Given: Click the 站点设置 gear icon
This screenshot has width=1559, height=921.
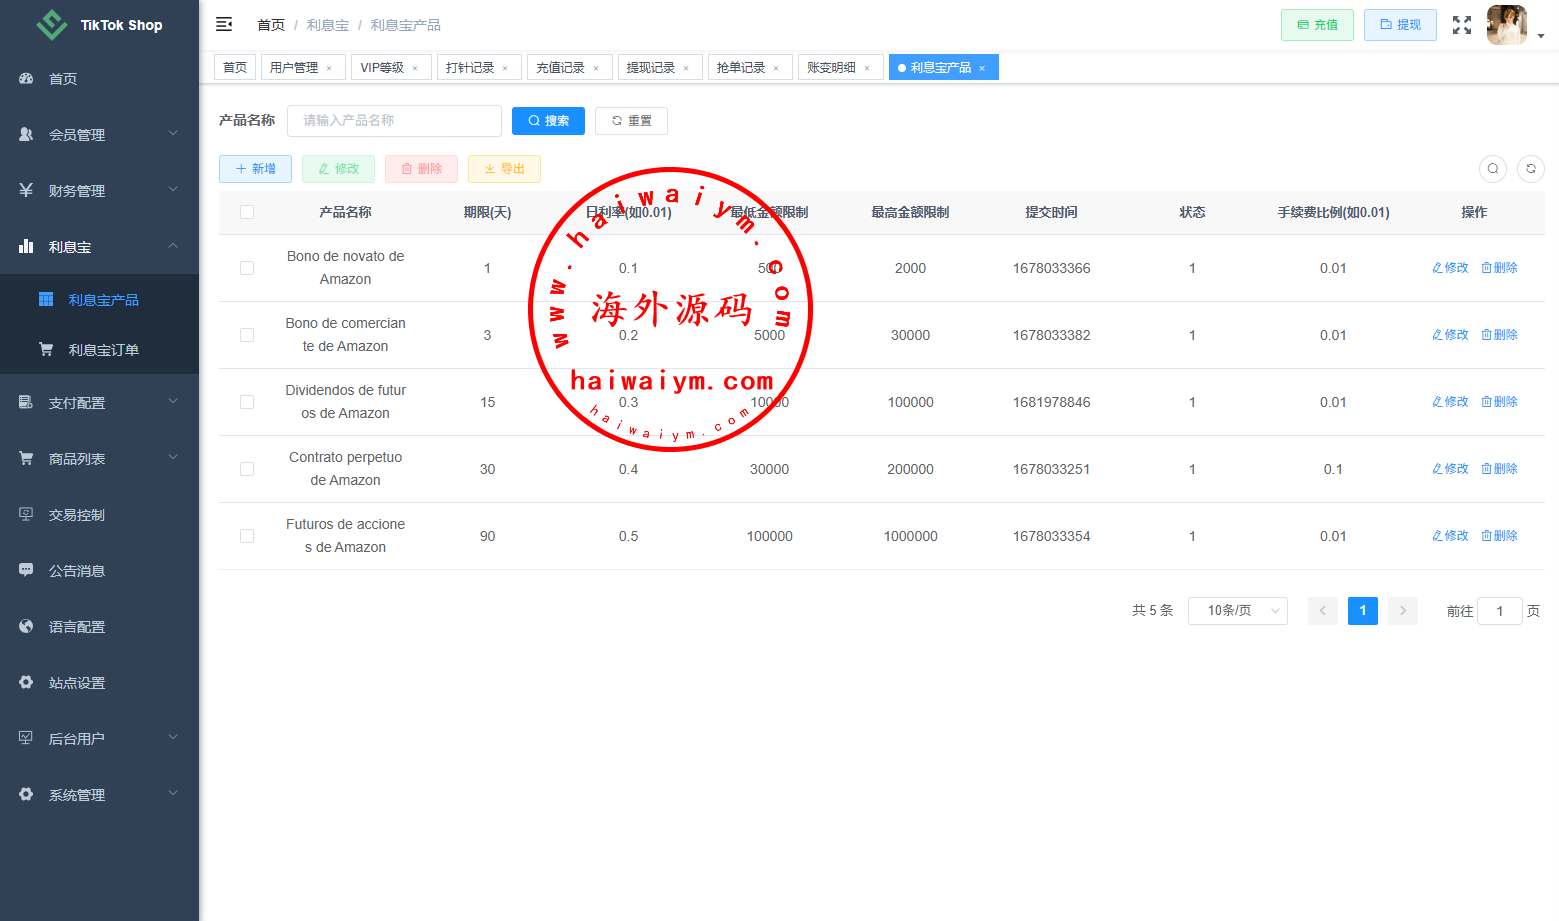Looking at the screenshot, I should point(26,682).
